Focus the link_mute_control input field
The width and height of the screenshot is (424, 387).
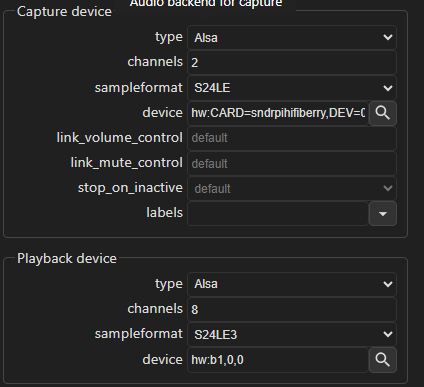292,163
